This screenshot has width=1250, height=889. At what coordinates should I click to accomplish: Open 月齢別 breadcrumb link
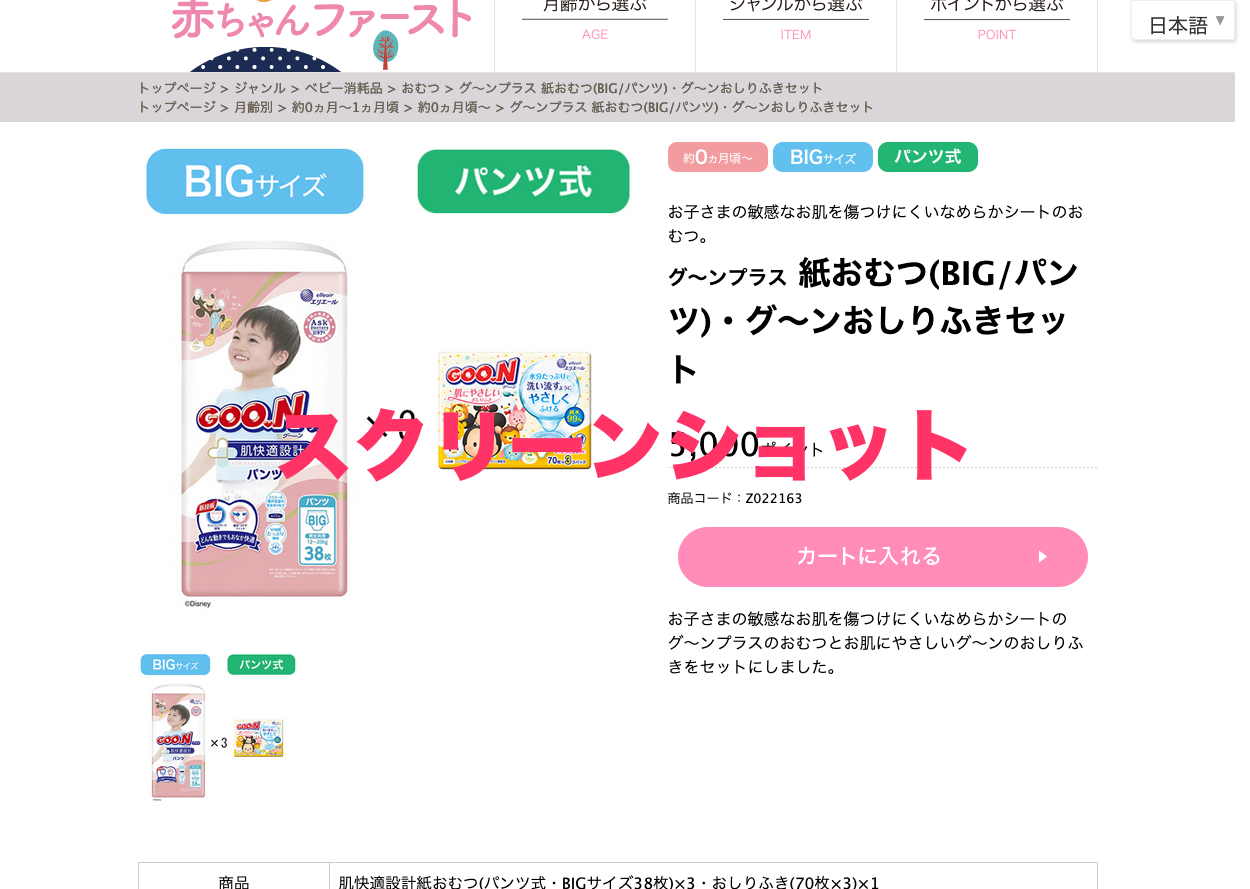(253, 107)
